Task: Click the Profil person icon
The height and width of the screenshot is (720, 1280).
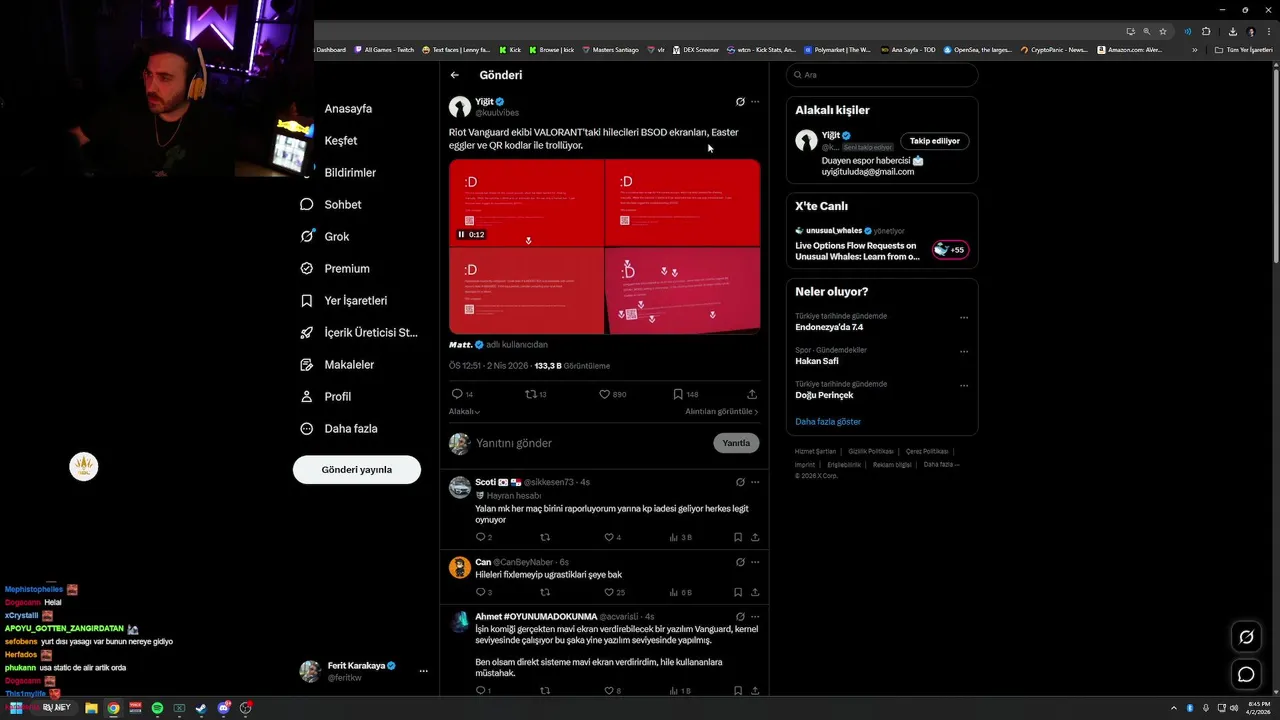Action: (x=307, y=396)
